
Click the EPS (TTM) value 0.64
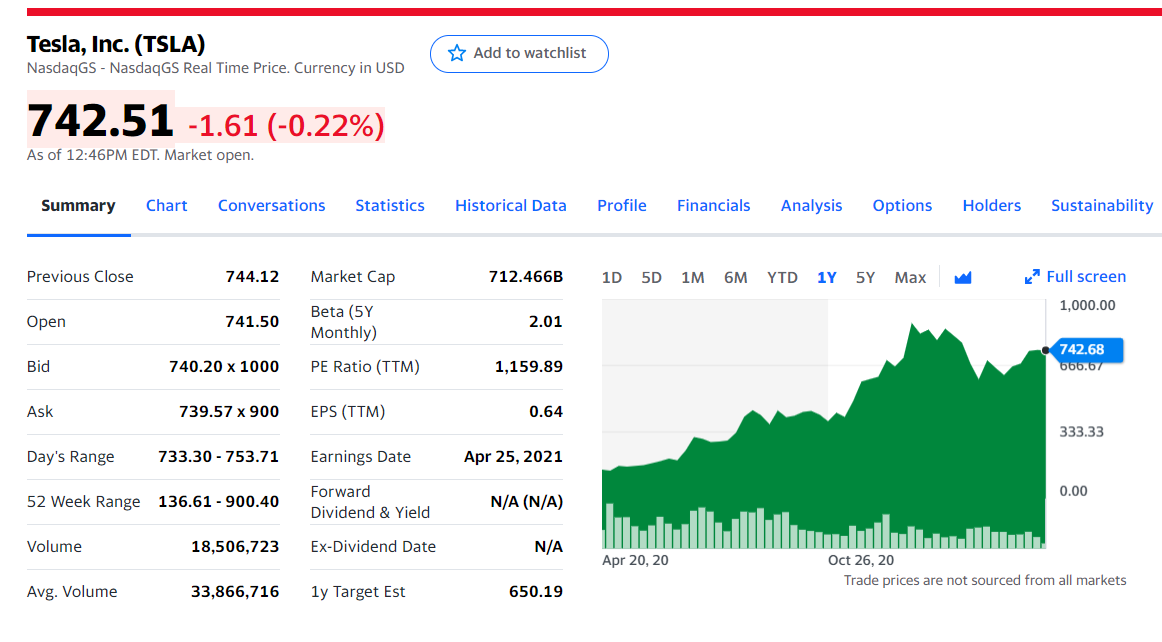[x=545, y=411]
